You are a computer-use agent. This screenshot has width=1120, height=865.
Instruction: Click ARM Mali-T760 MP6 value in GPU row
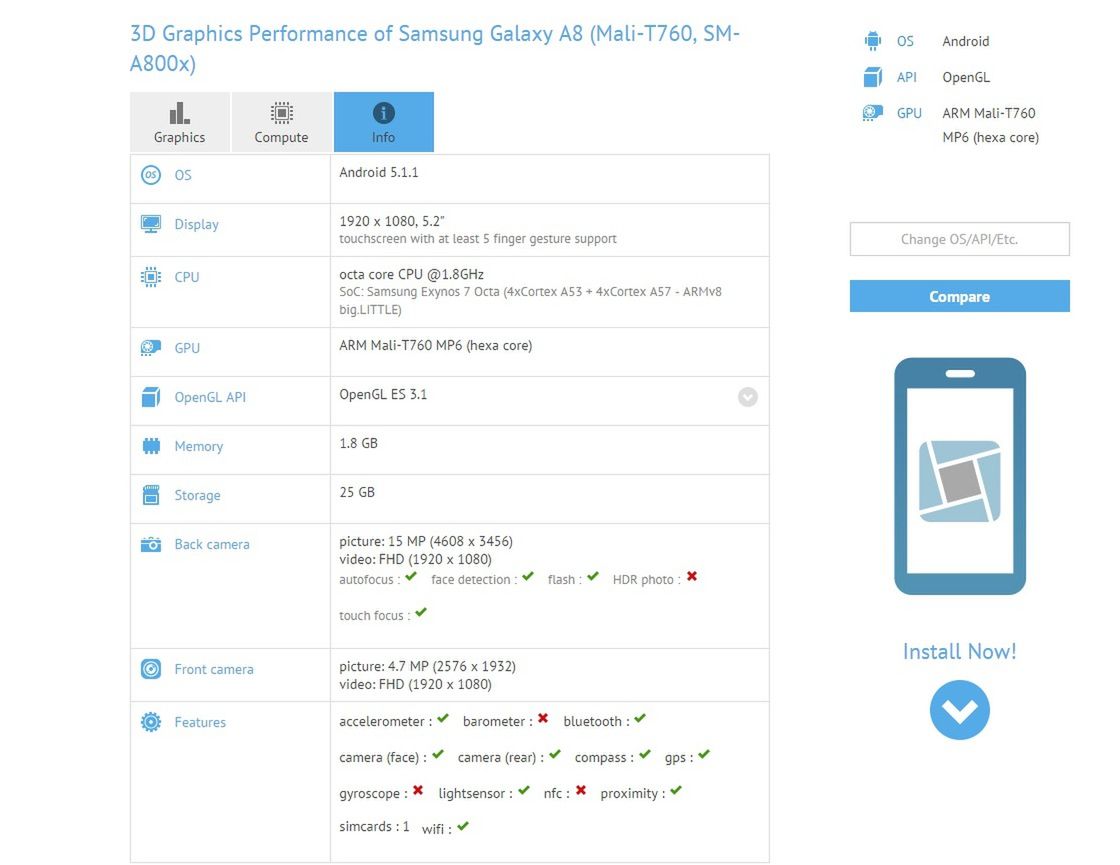point(436,346)
